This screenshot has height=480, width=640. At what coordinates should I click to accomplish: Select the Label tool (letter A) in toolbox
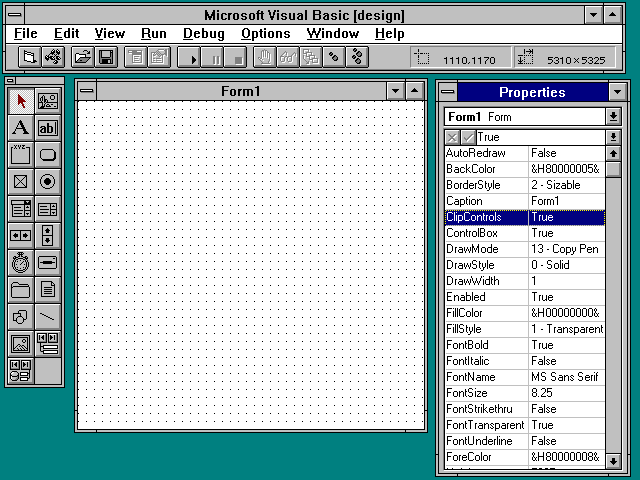(20, 128)
